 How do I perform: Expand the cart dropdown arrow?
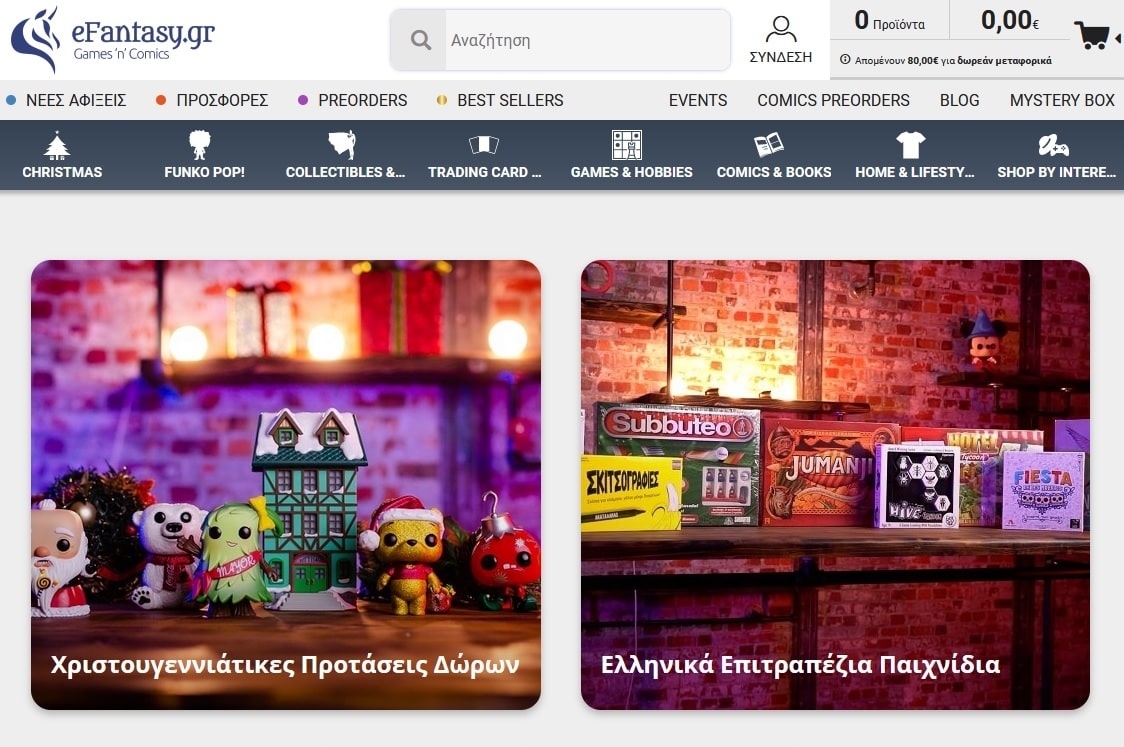pos(1117,39)
